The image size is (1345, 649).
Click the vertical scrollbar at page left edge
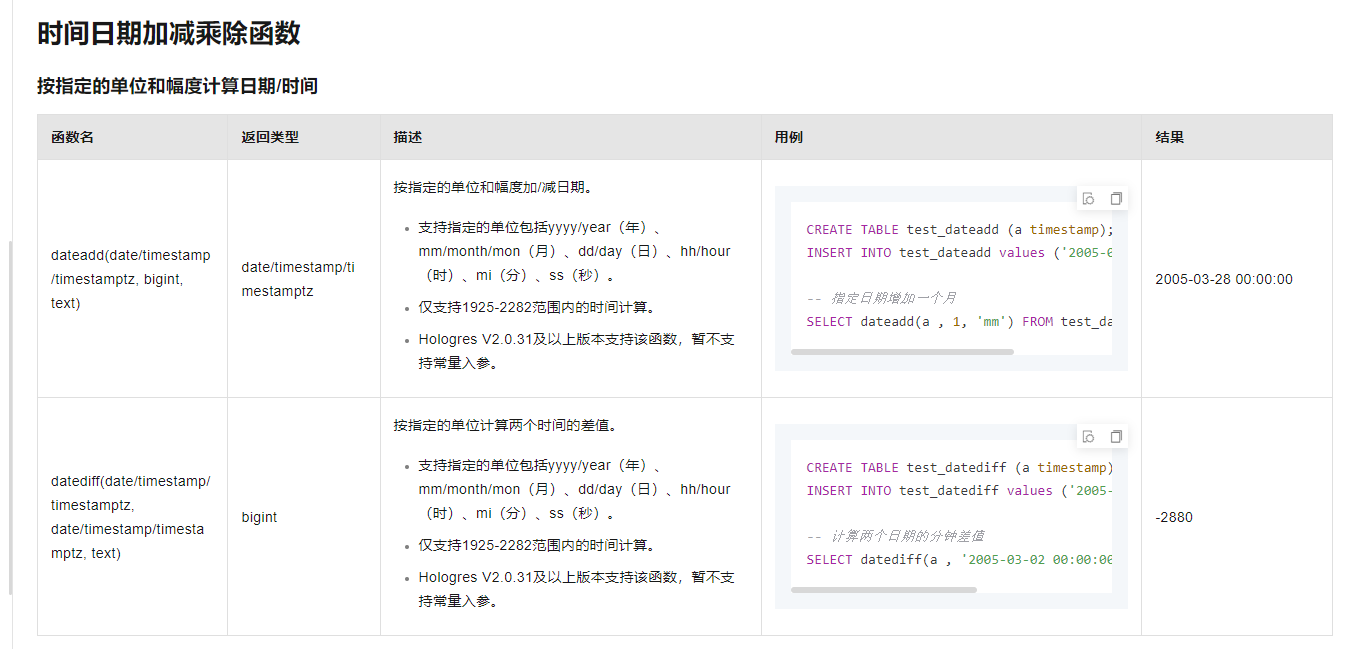[x=11, y=418]
